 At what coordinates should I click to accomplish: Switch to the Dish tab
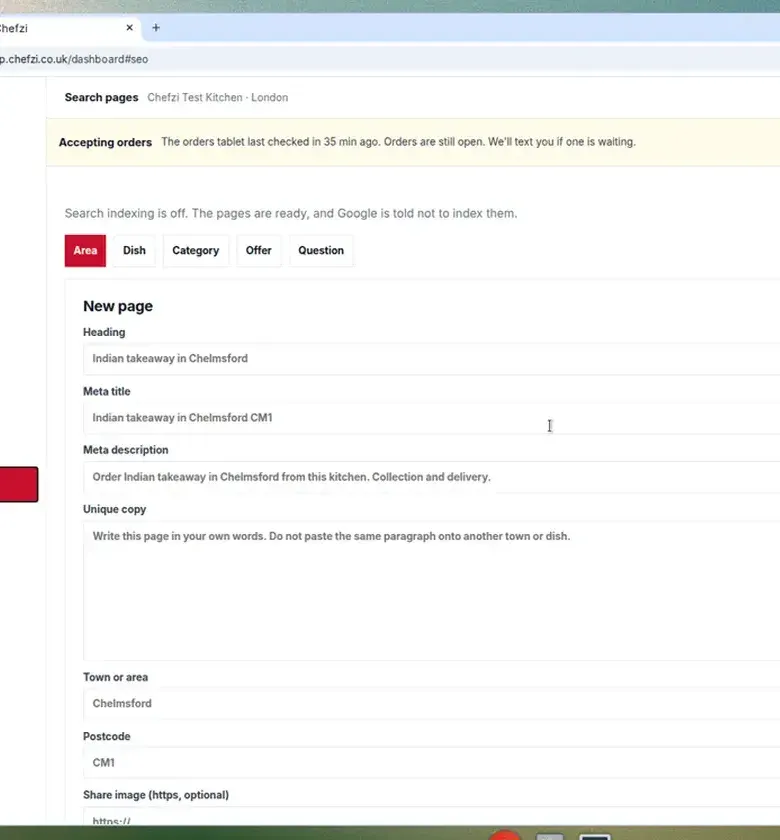coord(134,250)
